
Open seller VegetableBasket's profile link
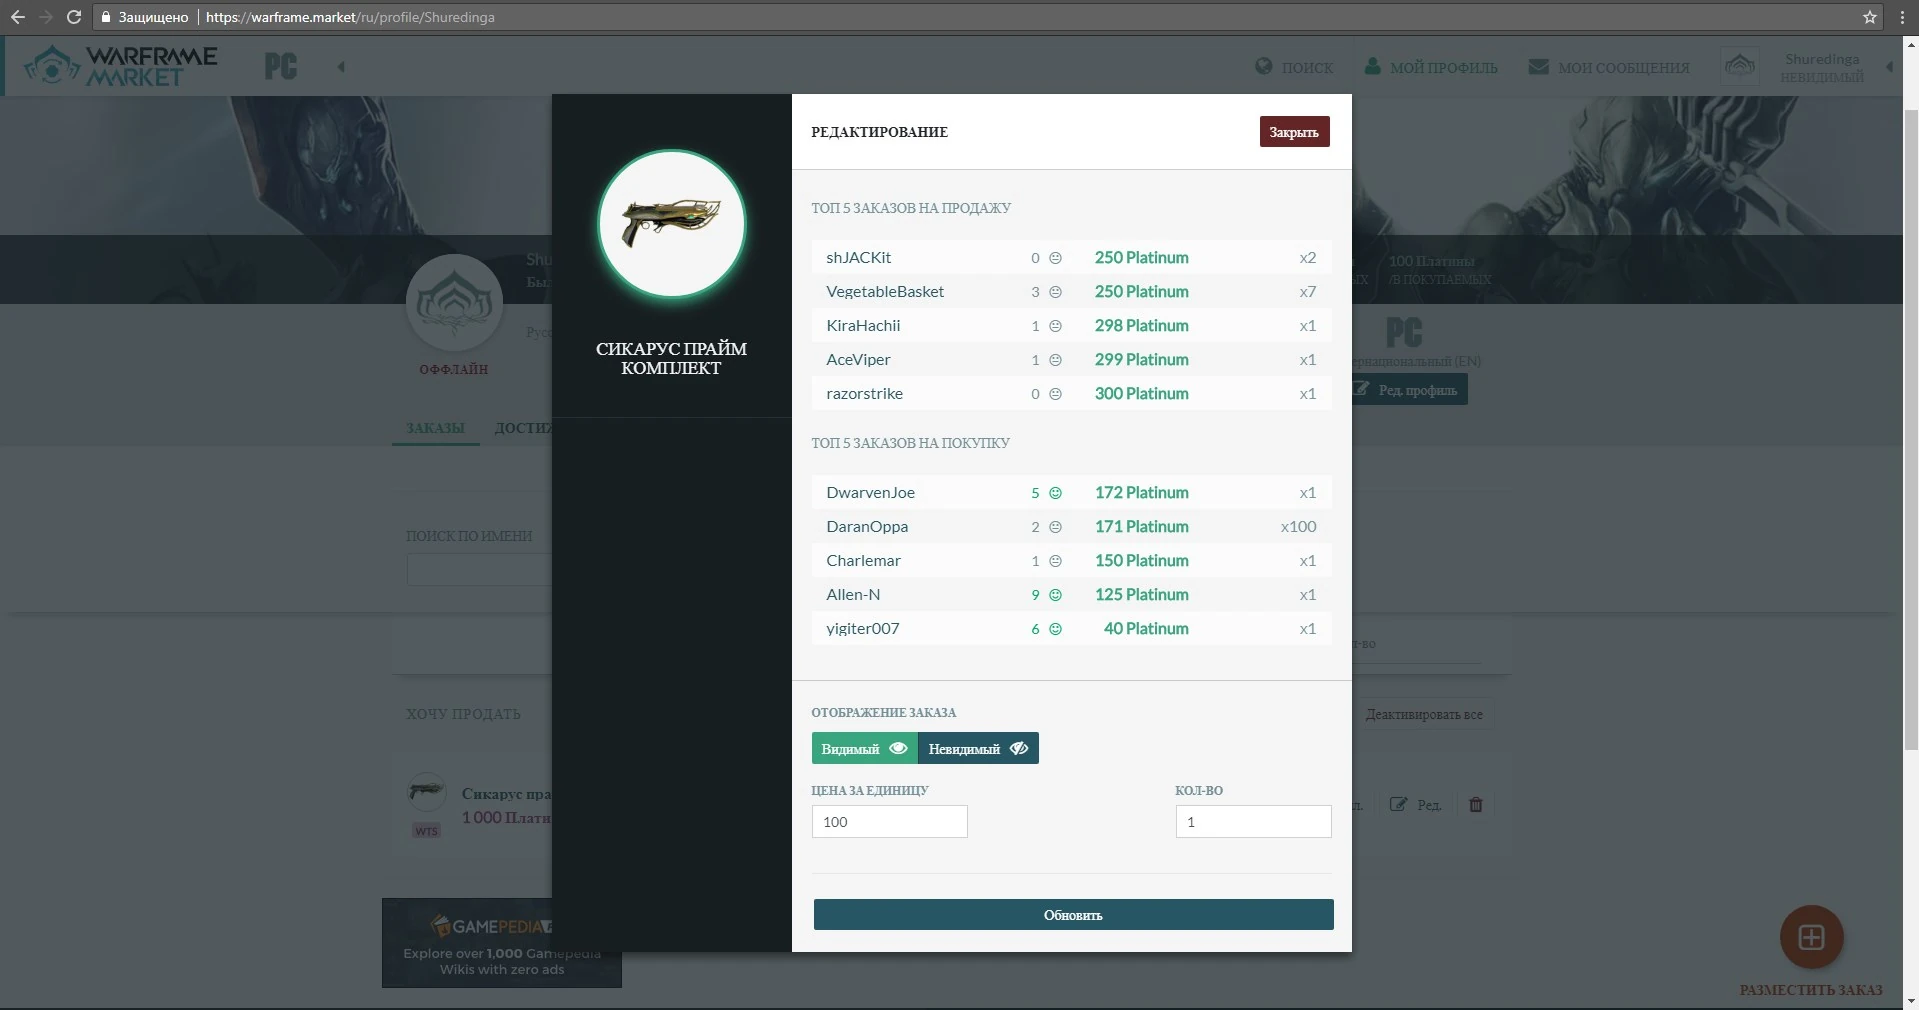tap(885, 292)
